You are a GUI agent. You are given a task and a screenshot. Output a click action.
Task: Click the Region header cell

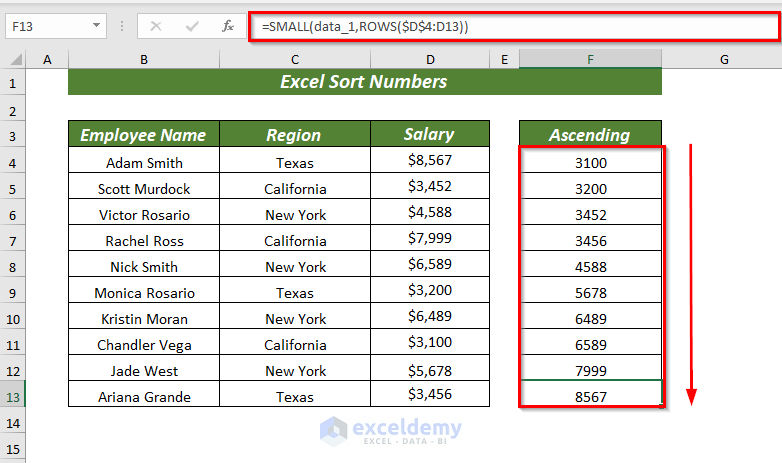tap(295, 134)
